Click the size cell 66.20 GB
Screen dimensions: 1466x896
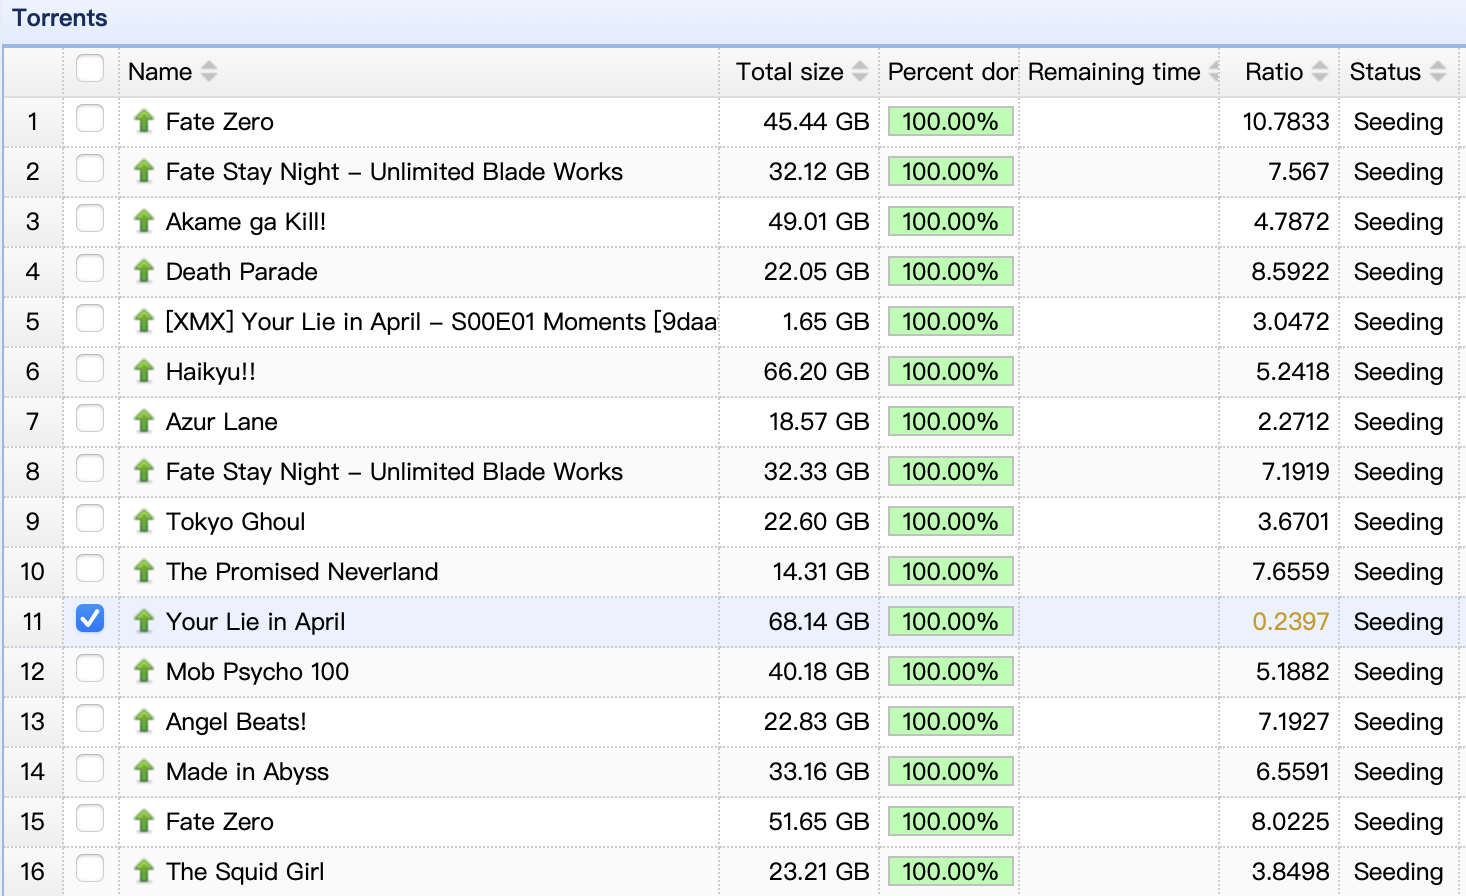pos(816,371)
